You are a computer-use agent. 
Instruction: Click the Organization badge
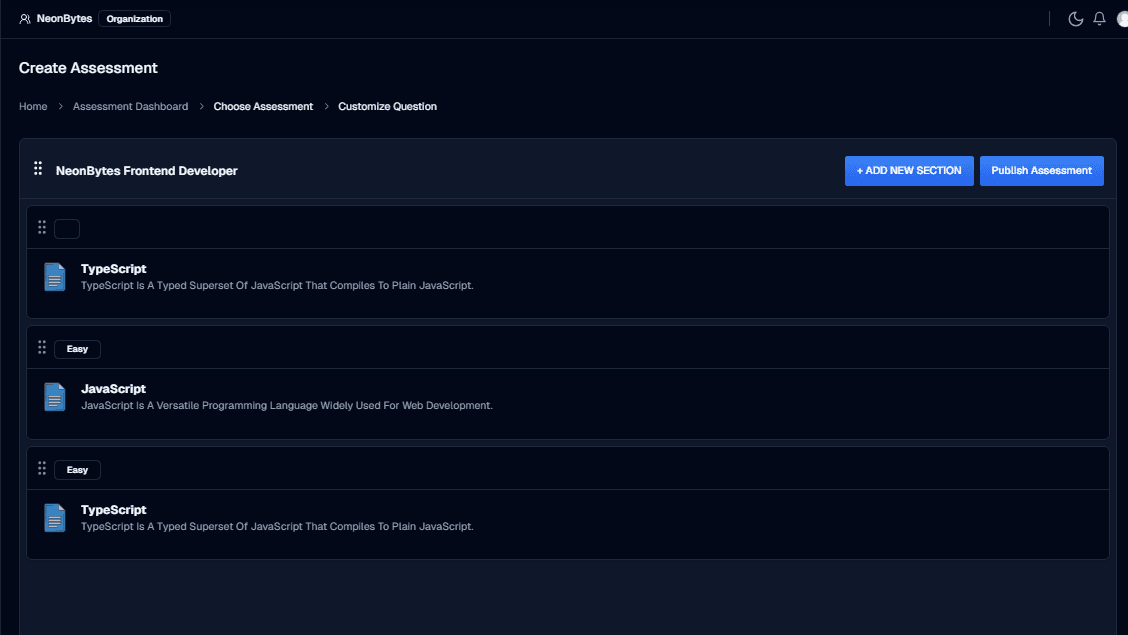pyautogui.click(x=135, y=19)
